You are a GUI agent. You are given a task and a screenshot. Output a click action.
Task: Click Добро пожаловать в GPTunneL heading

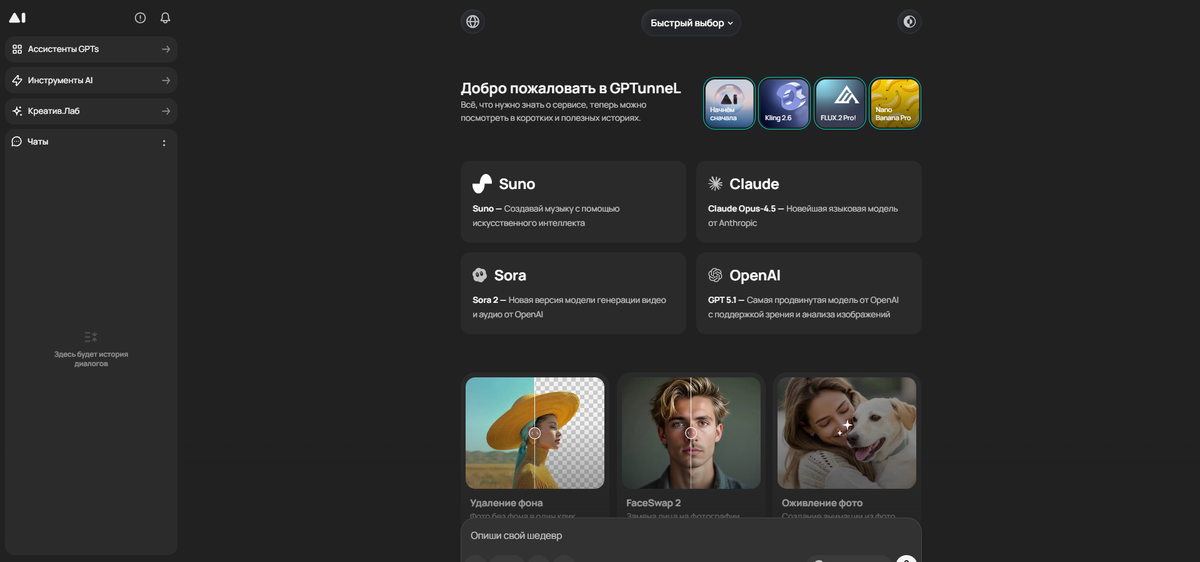[x=571, y=88]
